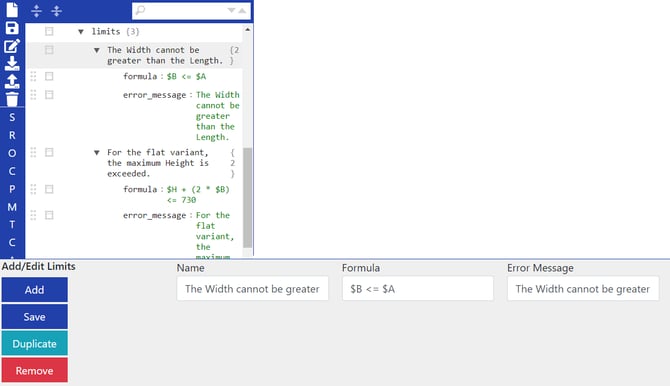
Task: Click the collapse all fields icon
Action: [56, 11]
